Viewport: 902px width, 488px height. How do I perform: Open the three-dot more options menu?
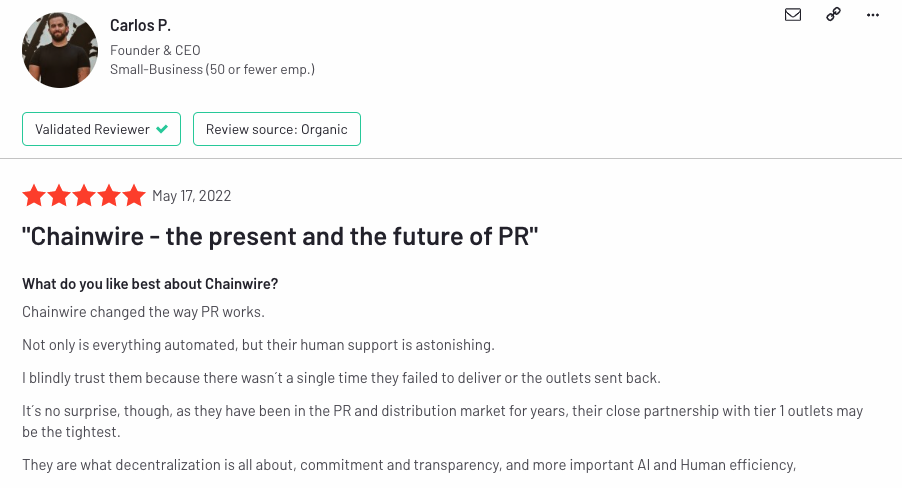pos(873,14)
